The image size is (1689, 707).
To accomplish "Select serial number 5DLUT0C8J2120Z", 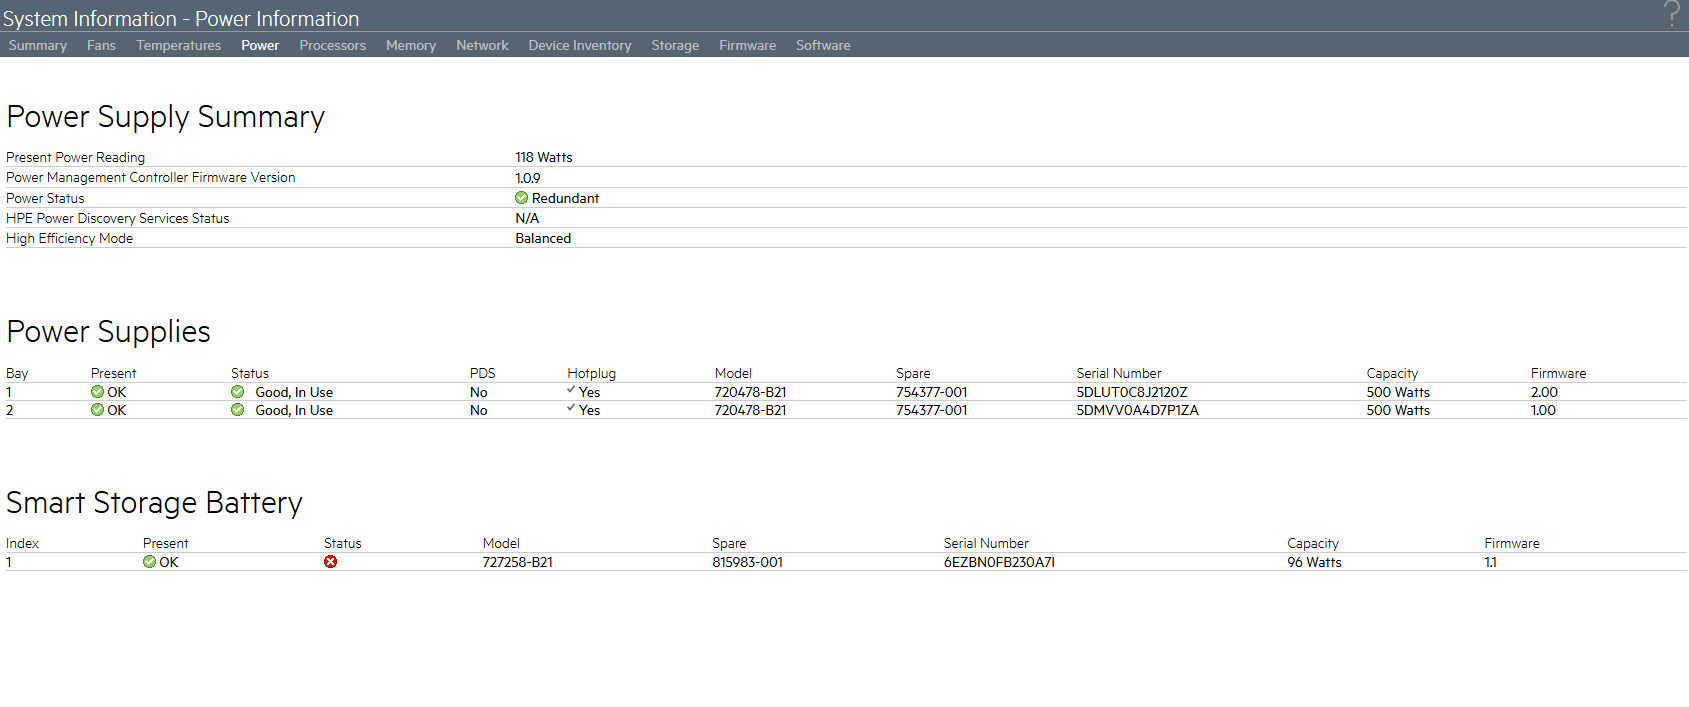I will (x=1132, y=392).
